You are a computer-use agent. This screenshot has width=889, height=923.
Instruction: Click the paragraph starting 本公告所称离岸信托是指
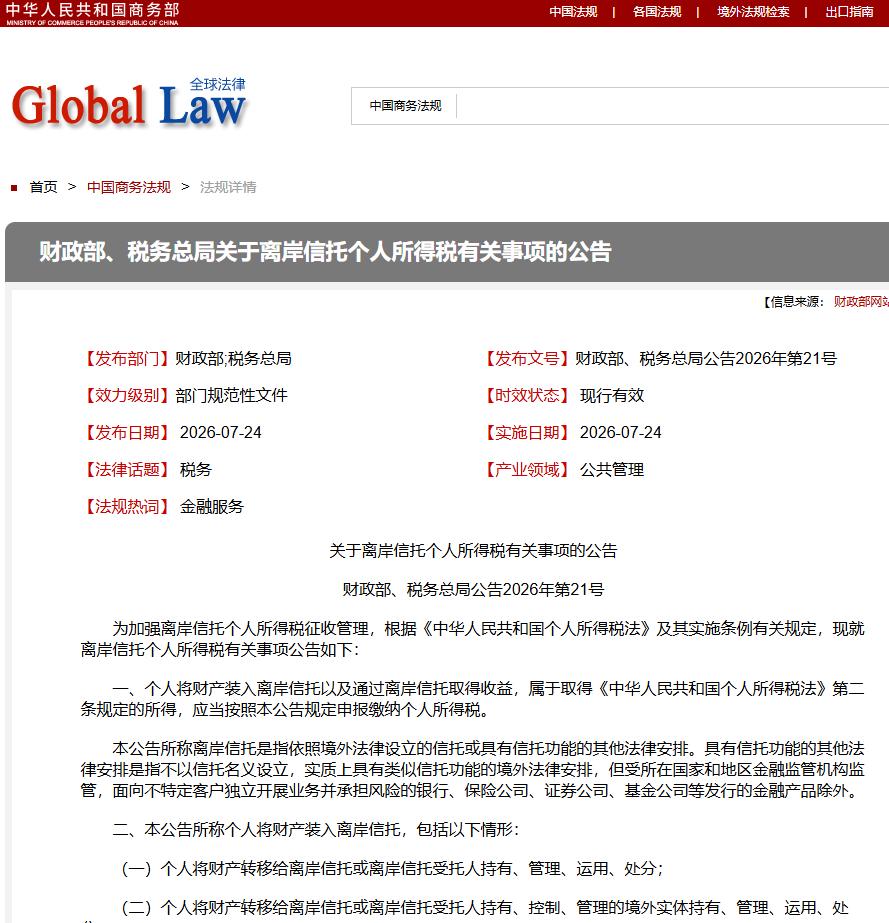pos(472,769)
